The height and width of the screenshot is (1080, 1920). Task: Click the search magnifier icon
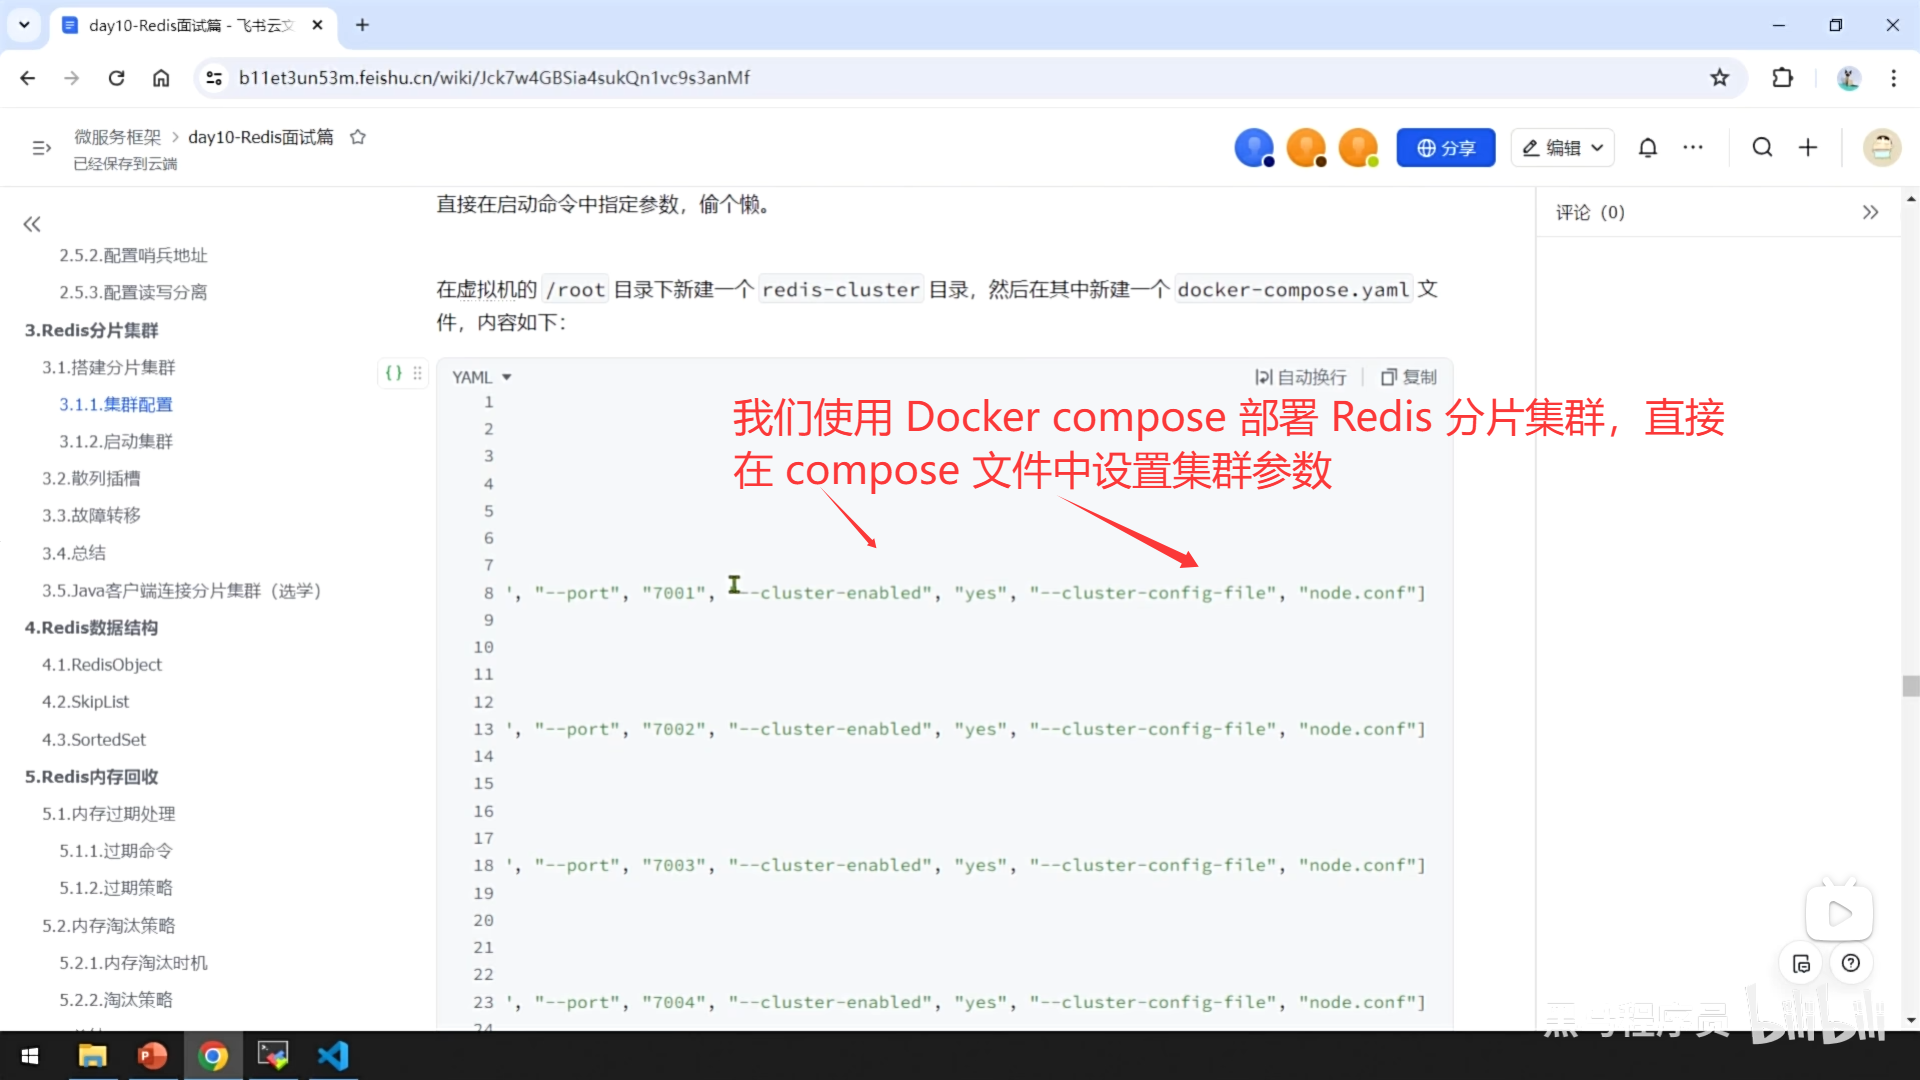(x=1762, y=148)
